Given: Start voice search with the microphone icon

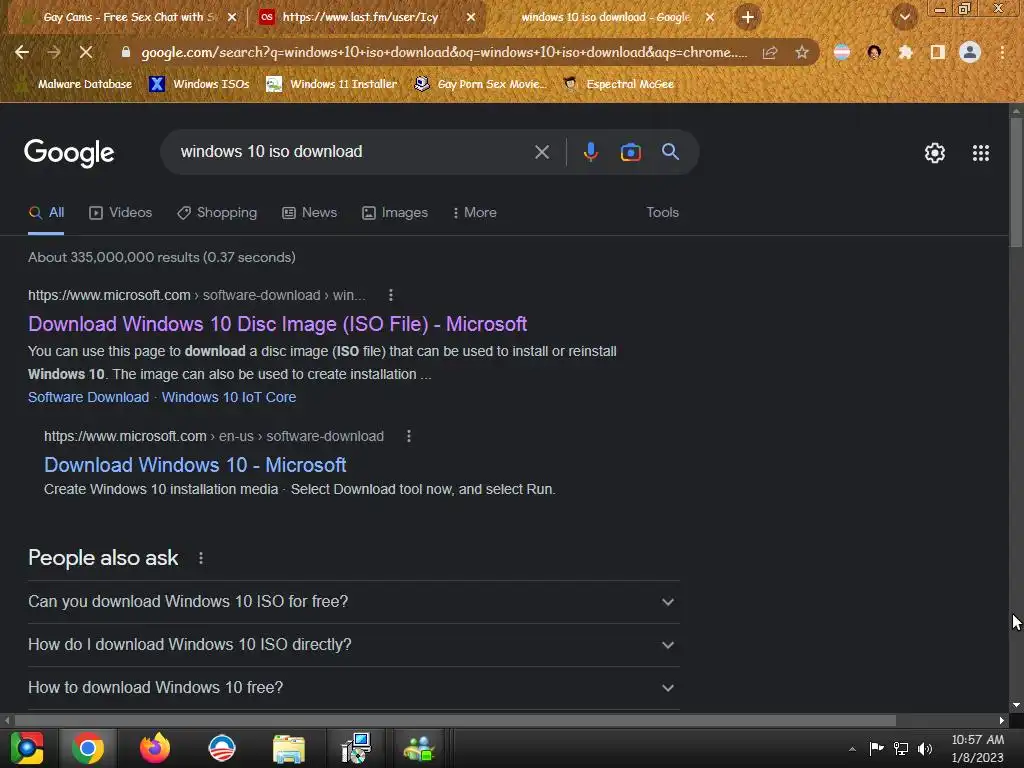Looking at the screenshot, I should (590, 152).
